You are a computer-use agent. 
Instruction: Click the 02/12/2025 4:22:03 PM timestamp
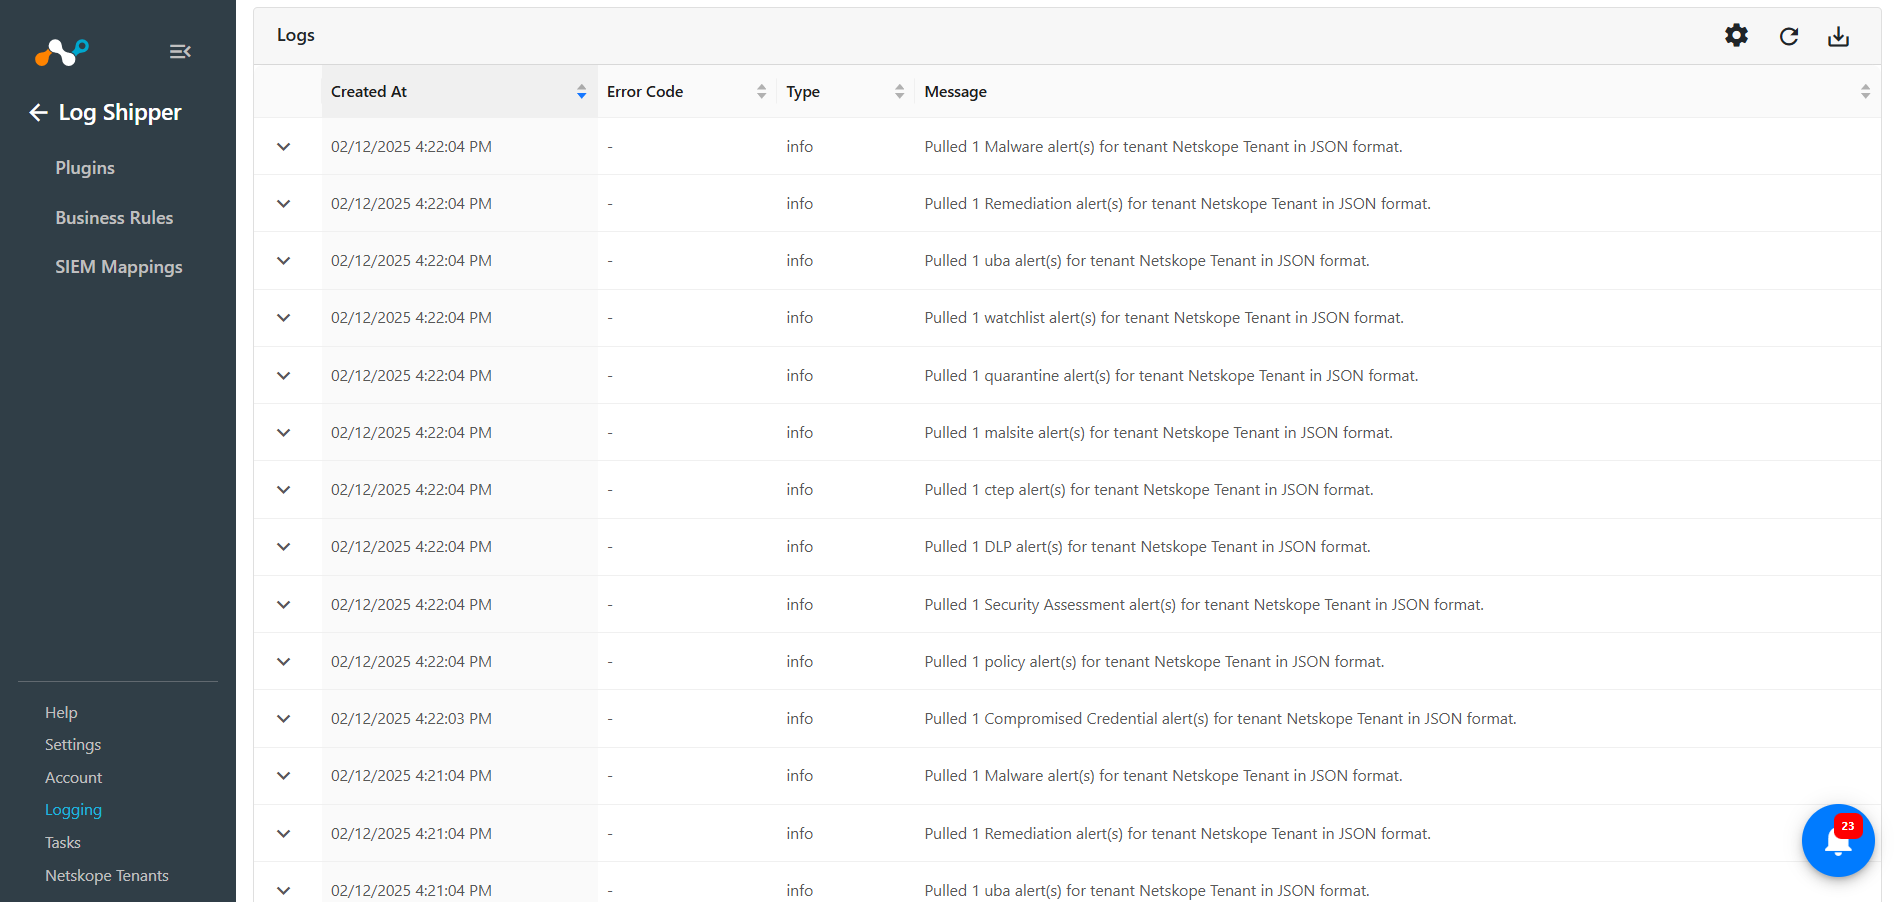pos(411,719)
